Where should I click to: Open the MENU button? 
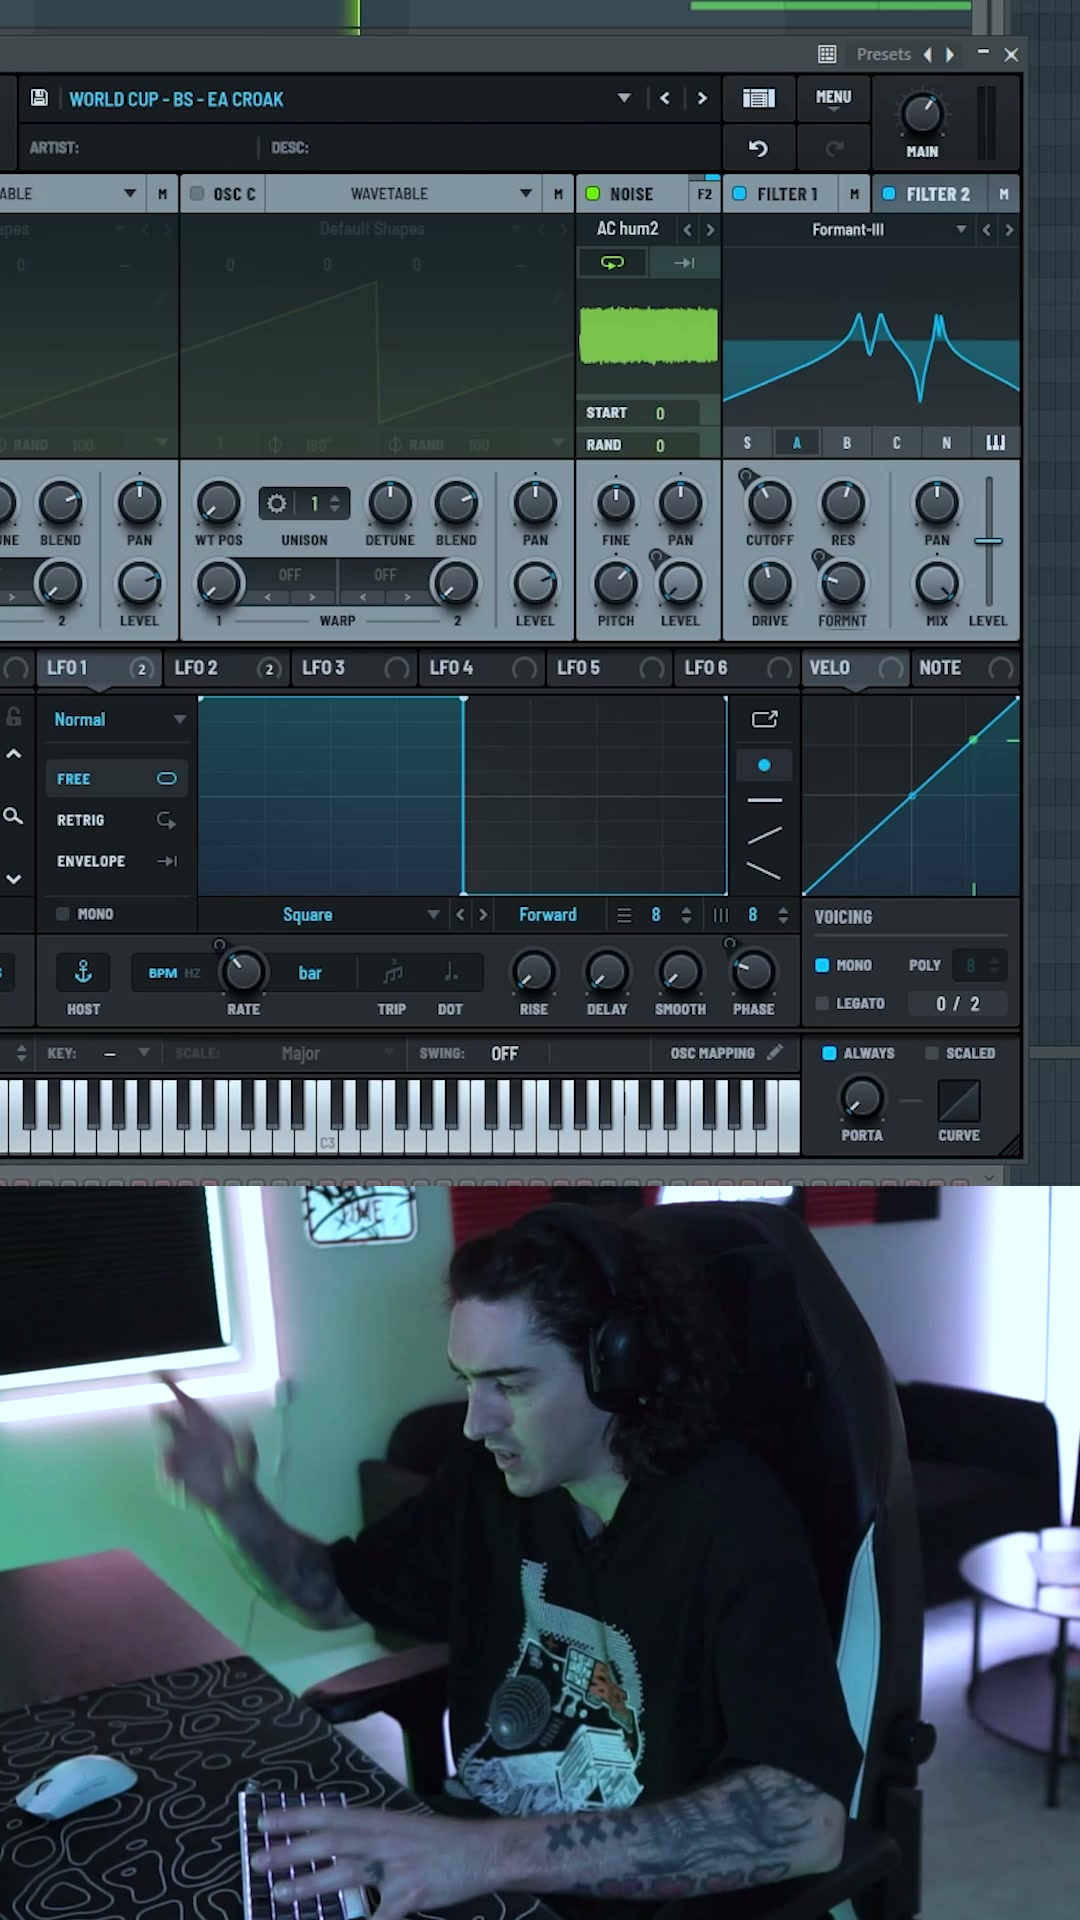click(x=833, y=98)
